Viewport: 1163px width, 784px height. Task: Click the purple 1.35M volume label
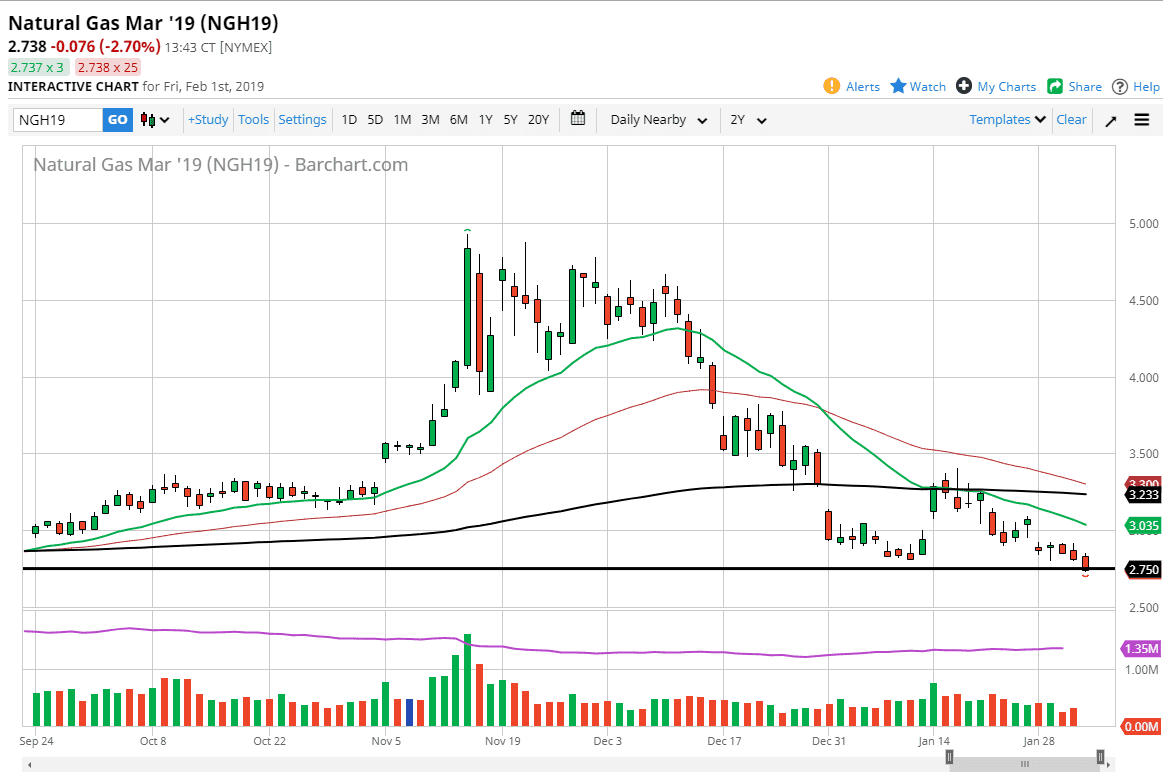1141,648
